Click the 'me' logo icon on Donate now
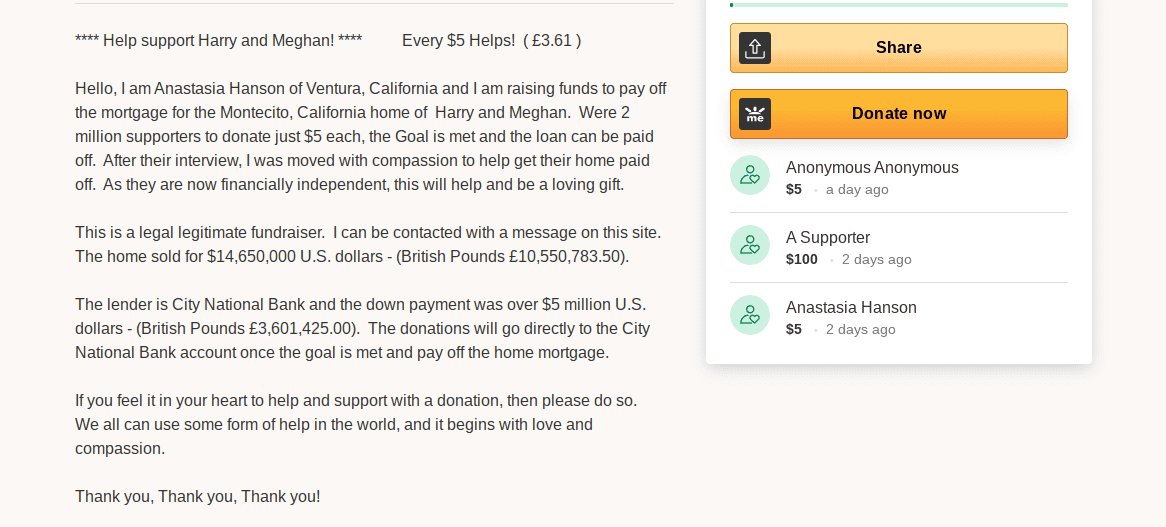This screenshot has width=1166, height=527. [x=755, y=114]
